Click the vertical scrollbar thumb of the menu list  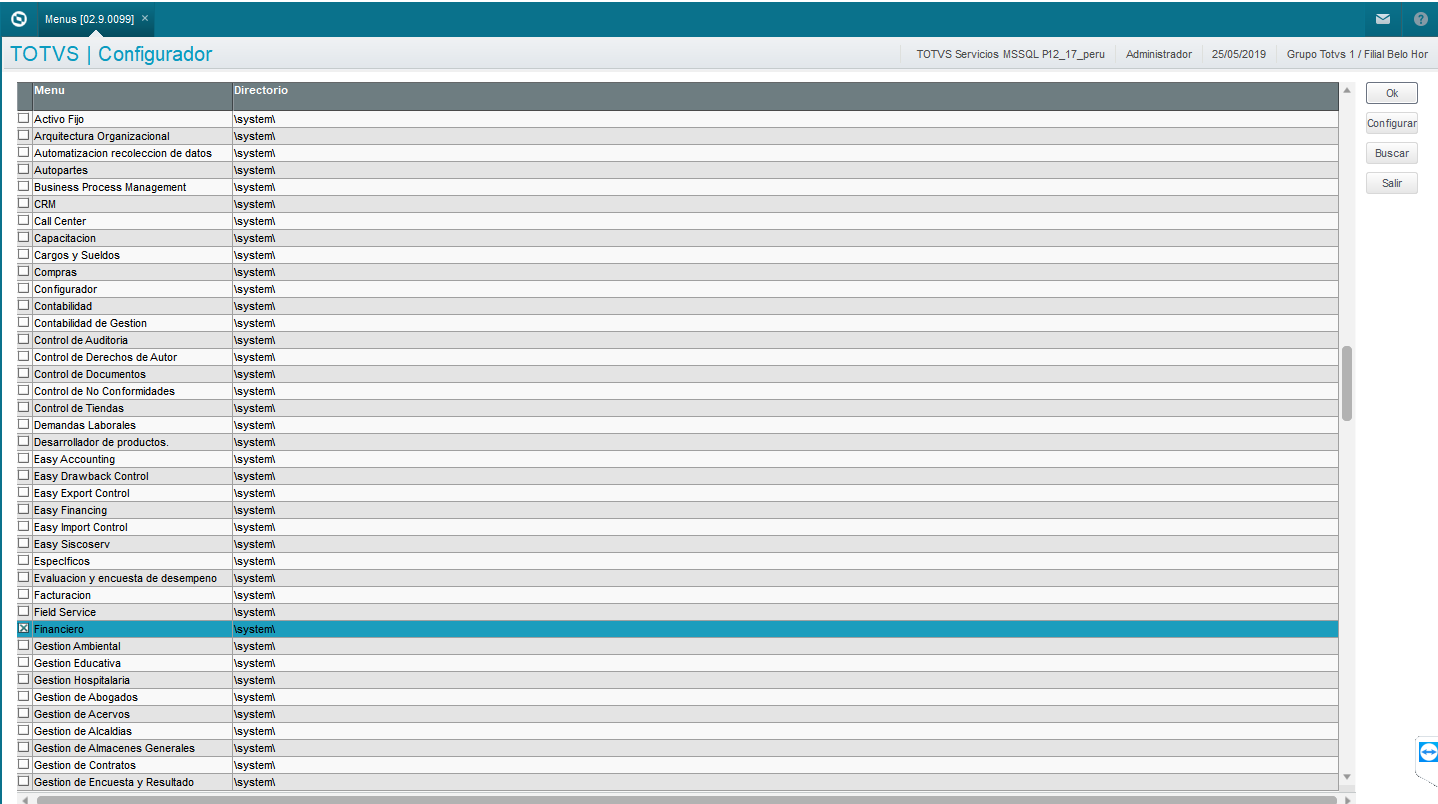point(1346,383)
